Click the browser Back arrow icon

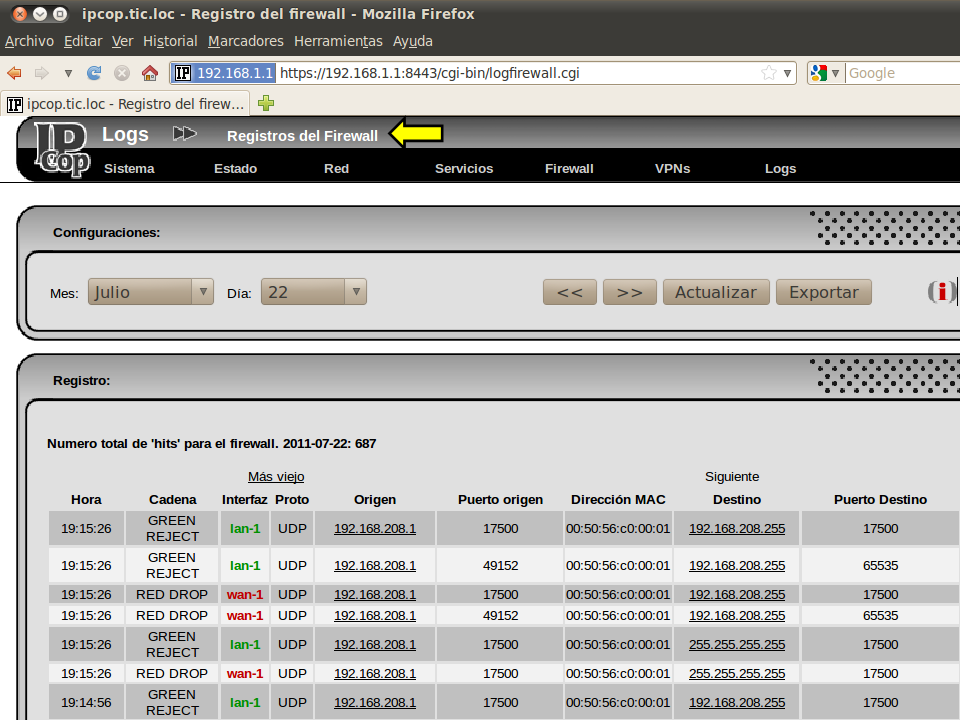[15, 73]
